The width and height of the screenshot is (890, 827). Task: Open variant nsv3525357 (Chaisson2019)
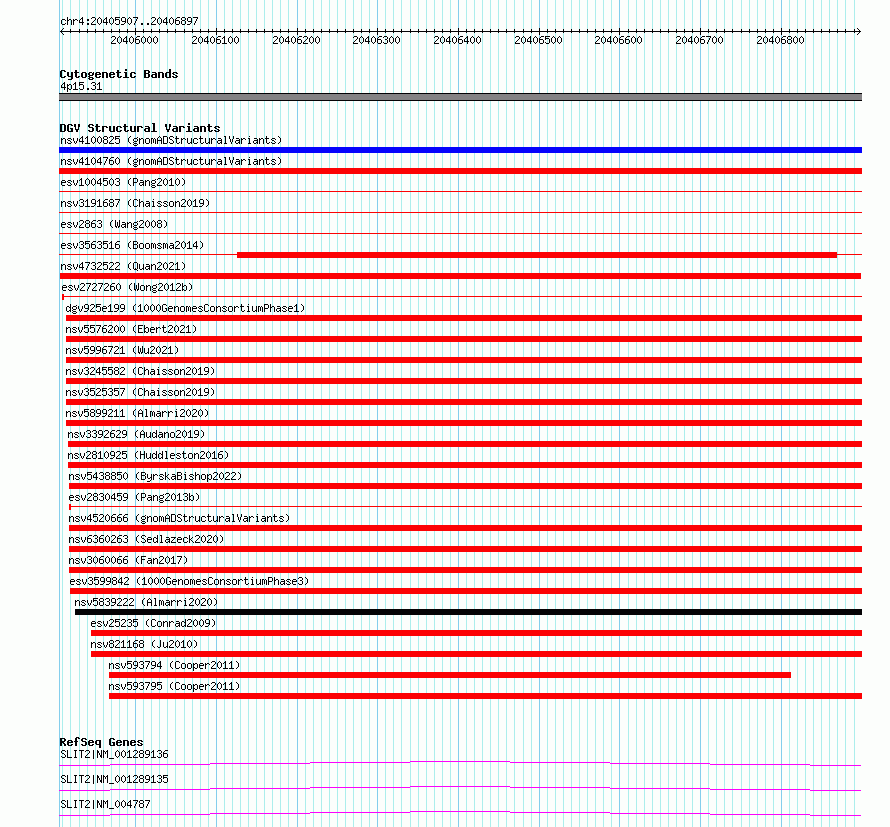[140, 392]
